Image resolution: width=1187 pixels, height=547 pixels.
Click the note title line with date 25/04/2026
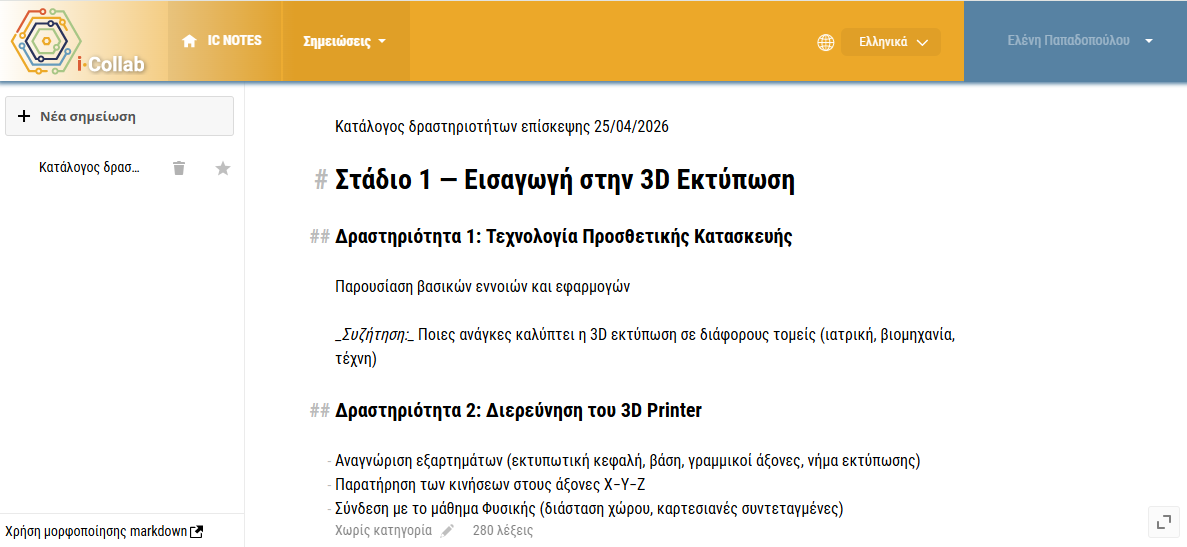coord(501,126)
